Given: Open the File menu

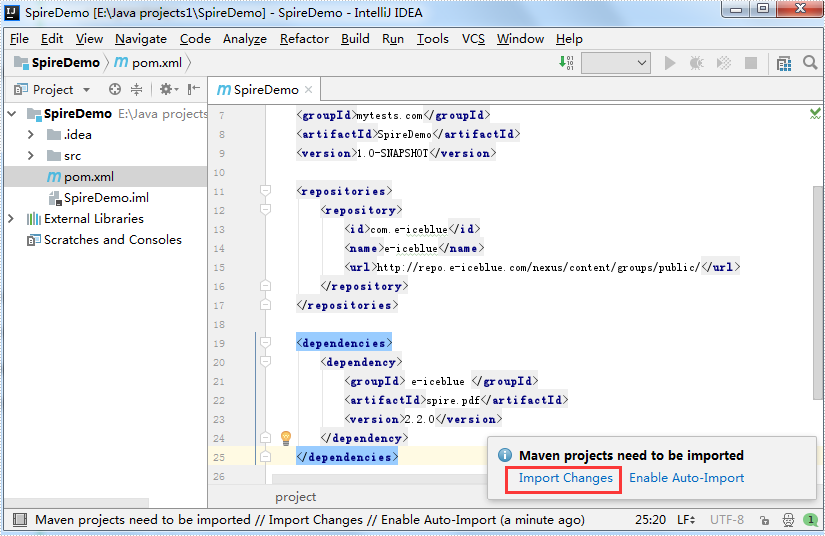Looking at the screenshot, I should tap(19, 39).
